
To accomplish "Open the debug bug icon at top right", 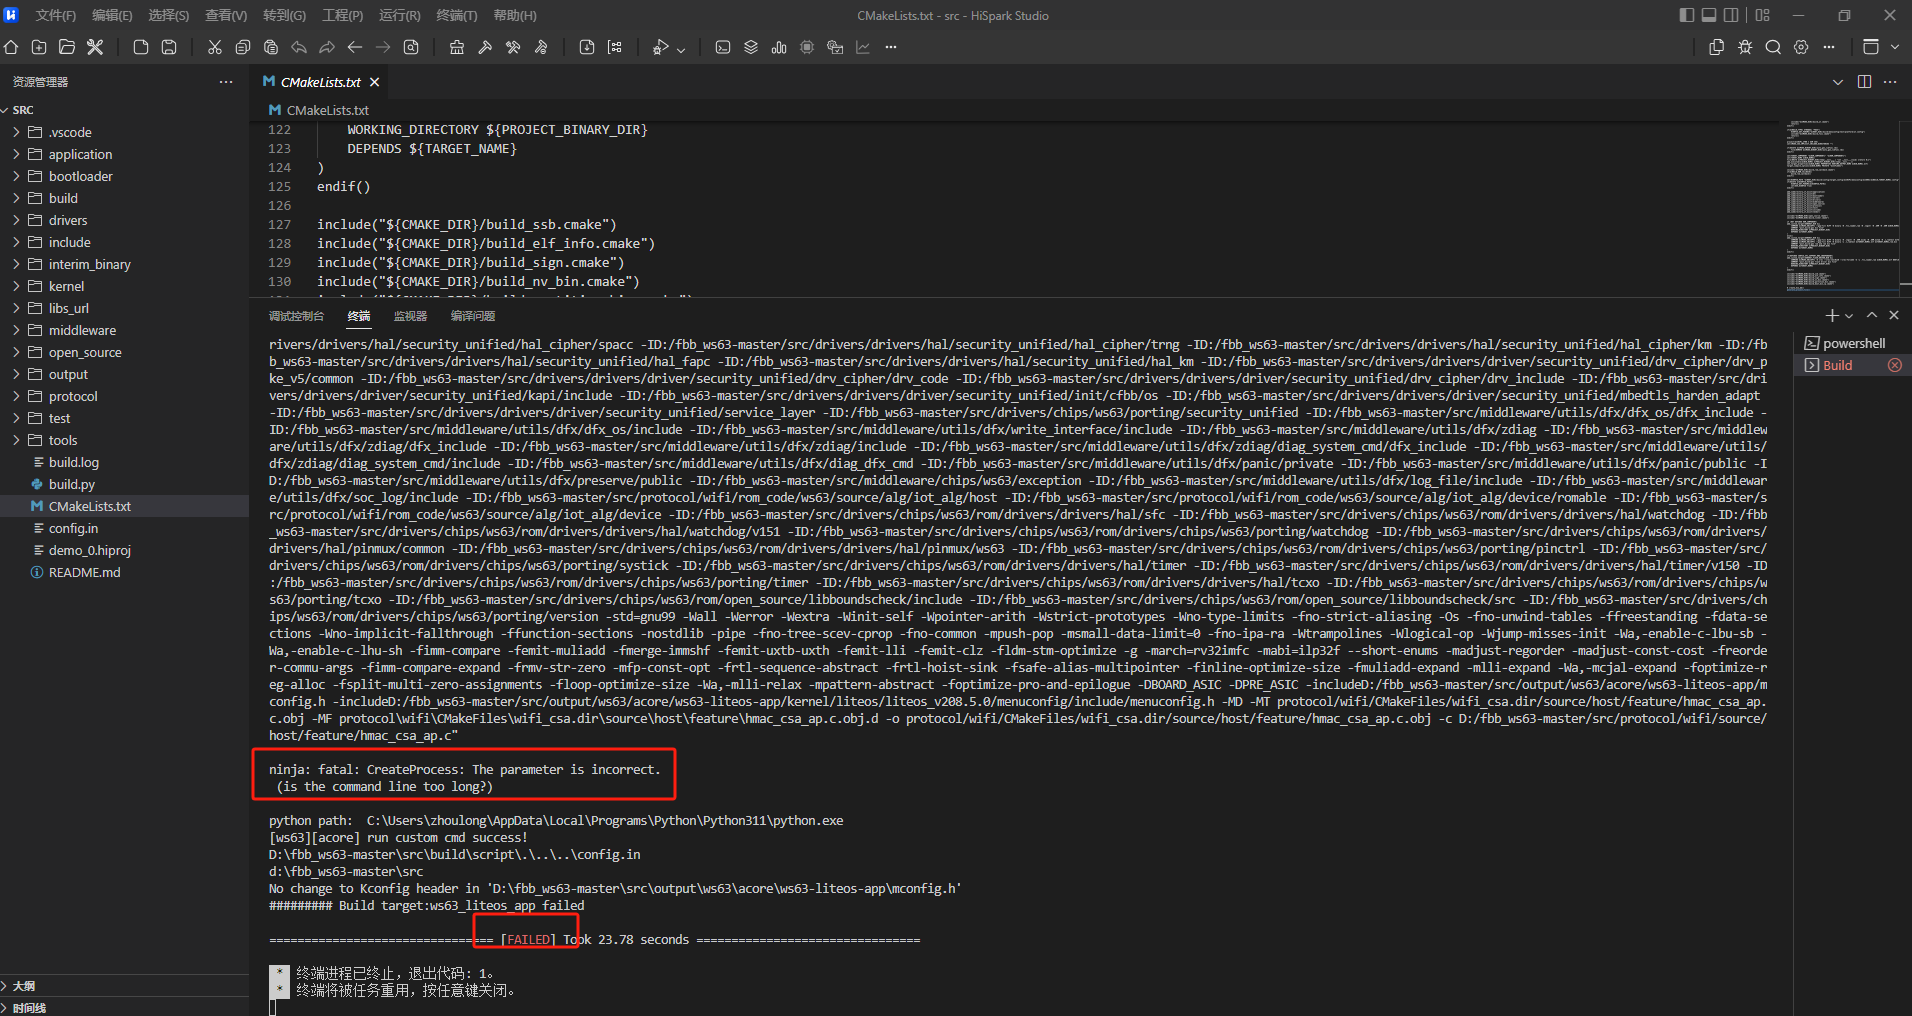I will point(1745,47).
